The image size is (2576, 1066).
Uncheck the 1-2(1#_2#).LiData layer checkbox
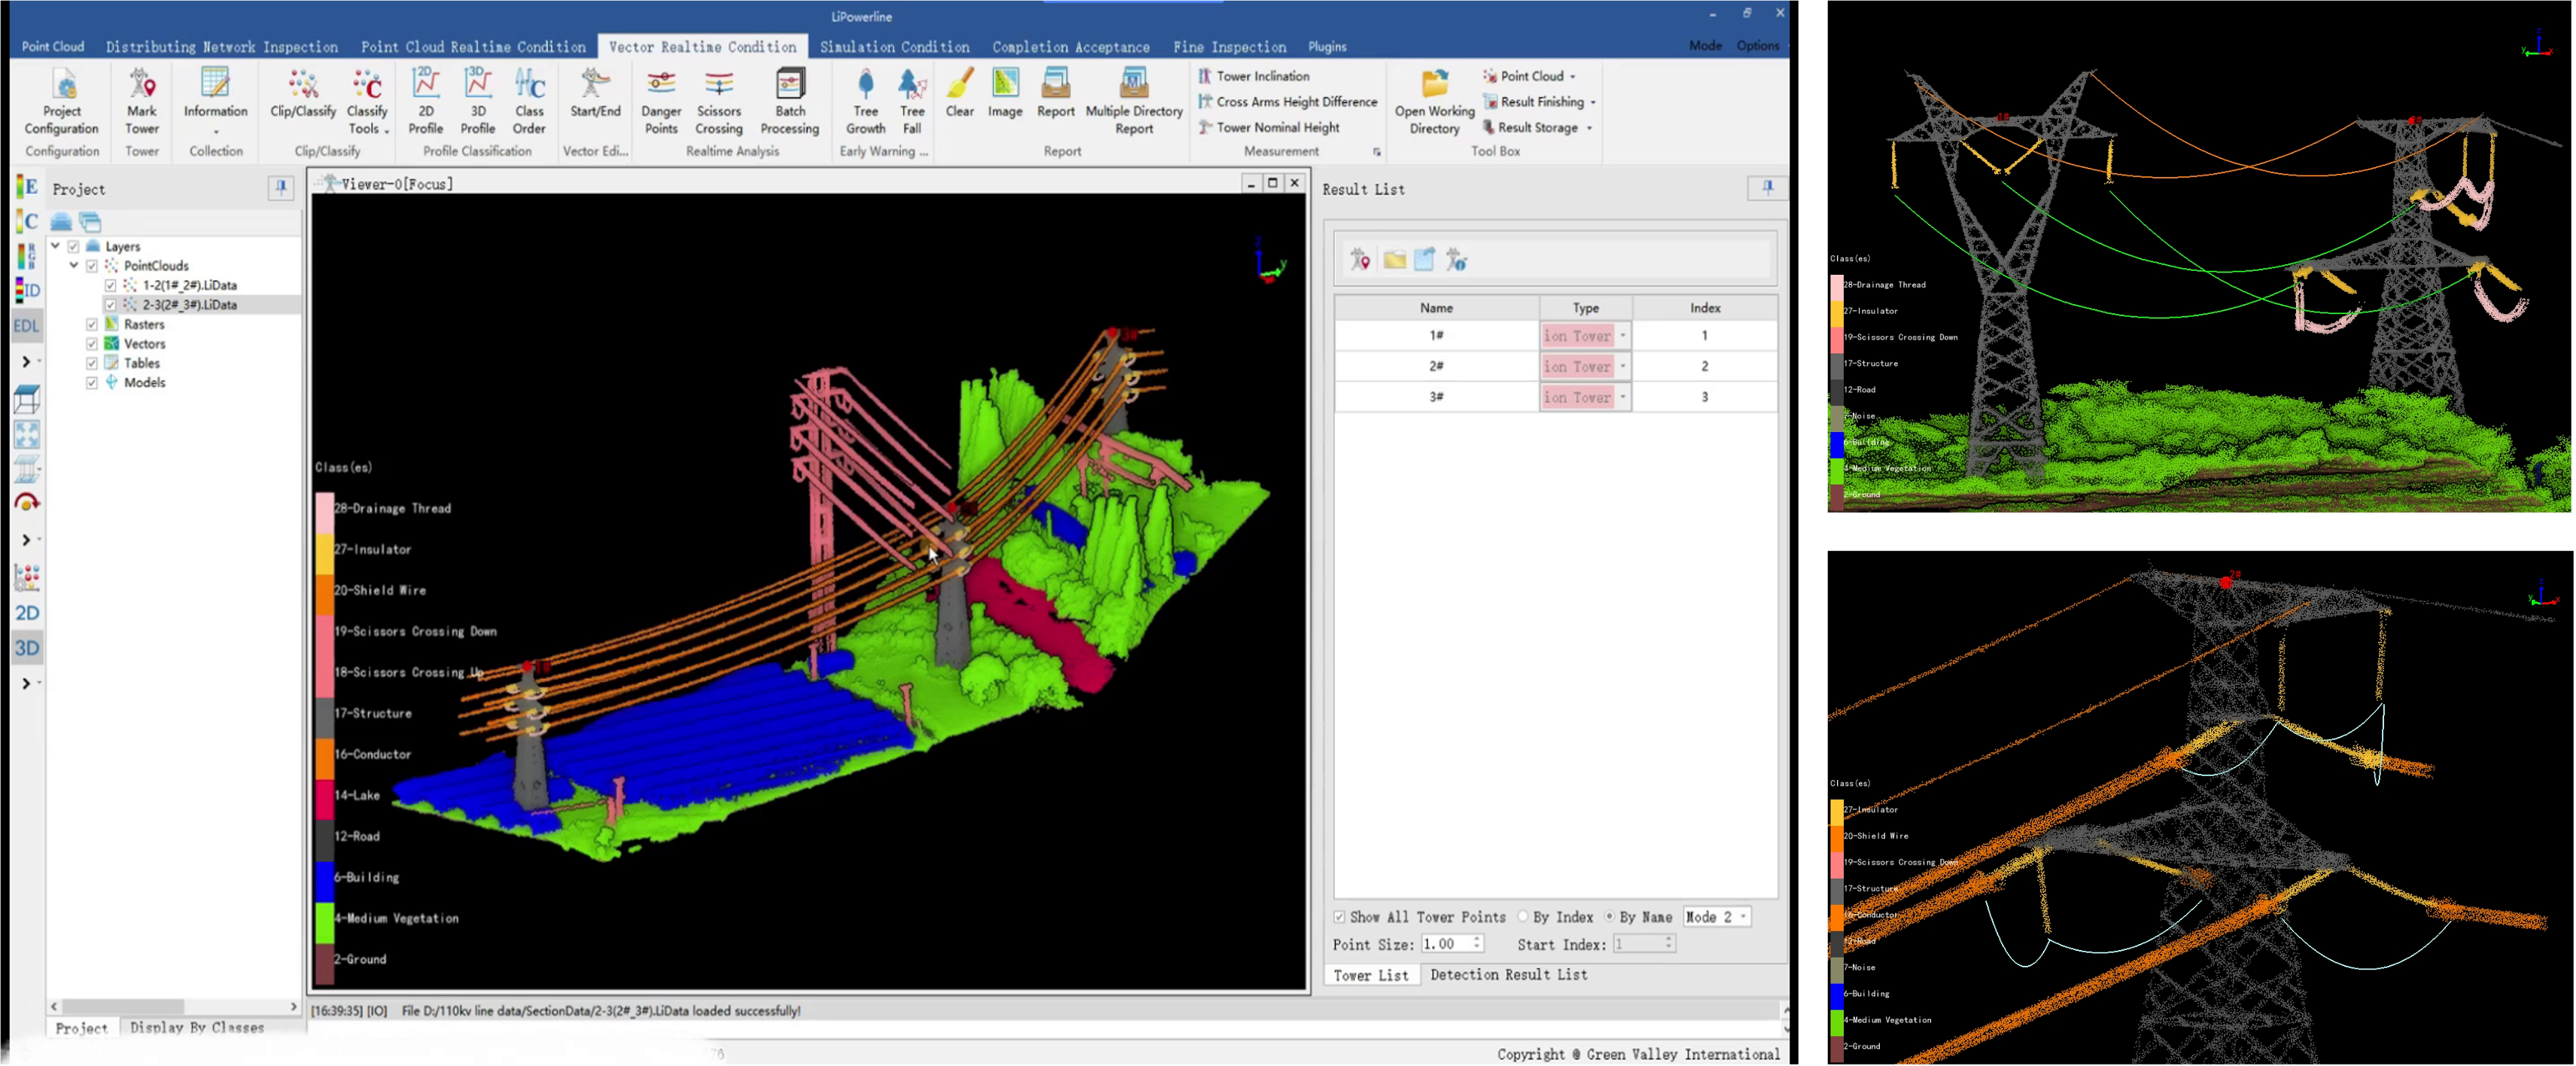click(x=111, y=285)
